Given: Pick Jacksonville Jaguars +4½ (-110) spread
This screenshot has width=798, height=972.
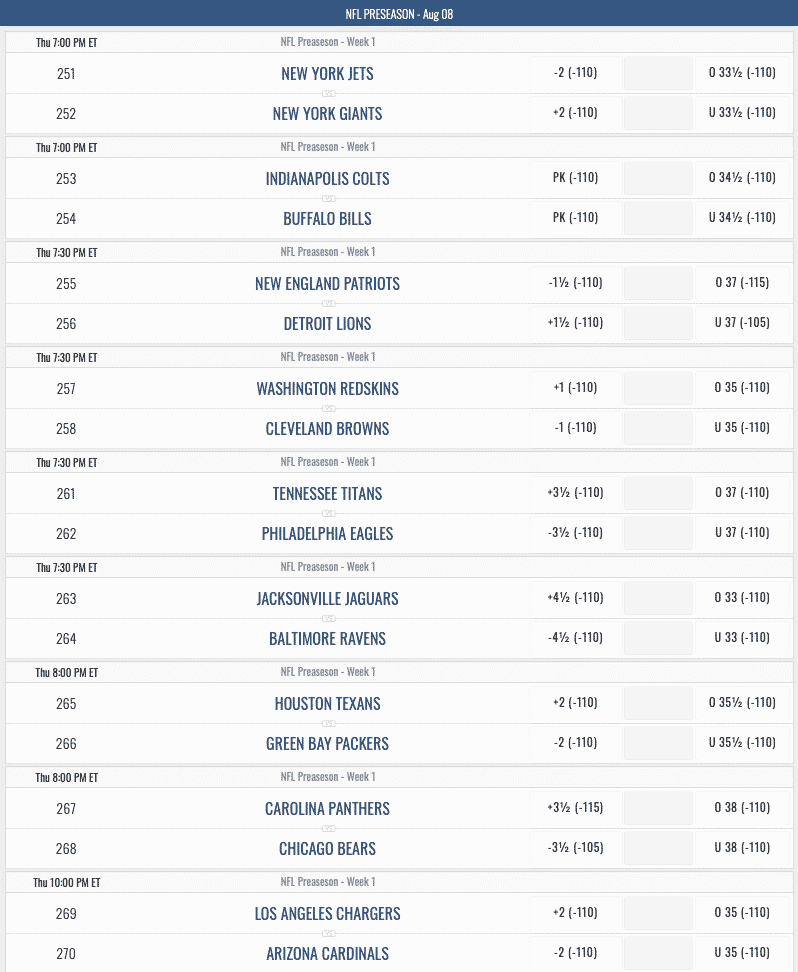Looking at the screenshot, I should (575, 598).
